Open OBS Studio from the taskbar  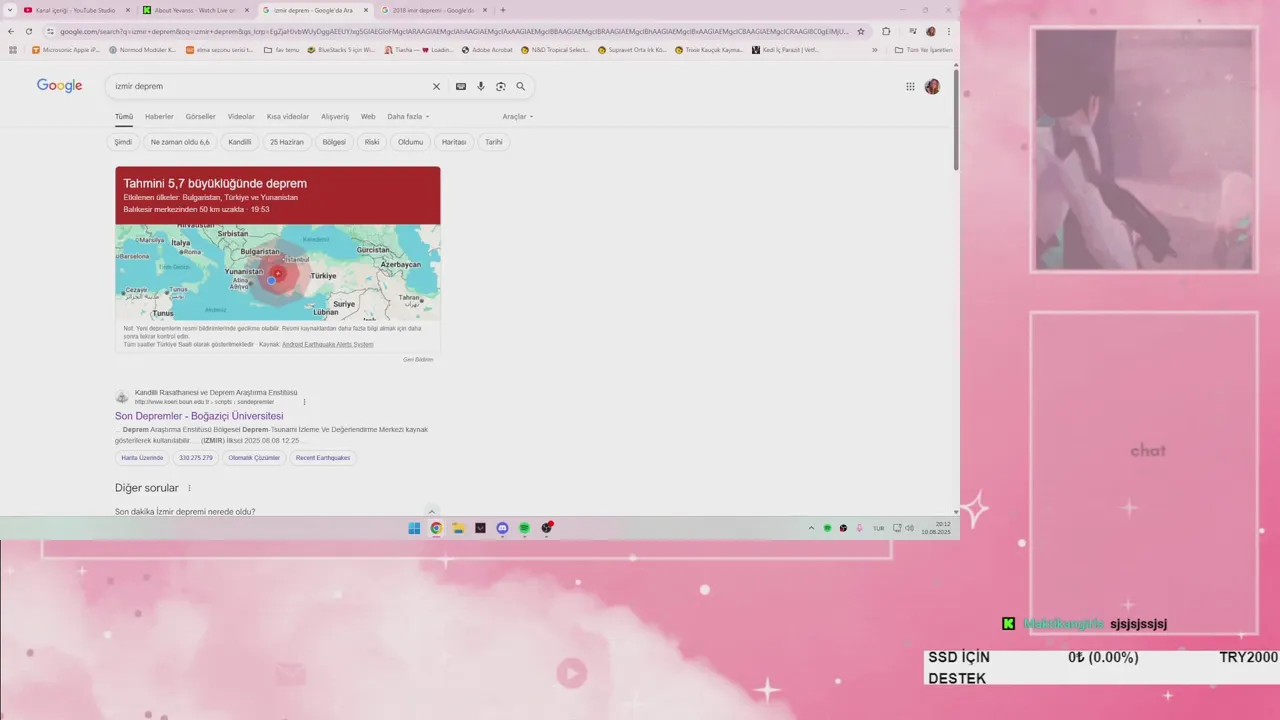(x=546, y=528)
